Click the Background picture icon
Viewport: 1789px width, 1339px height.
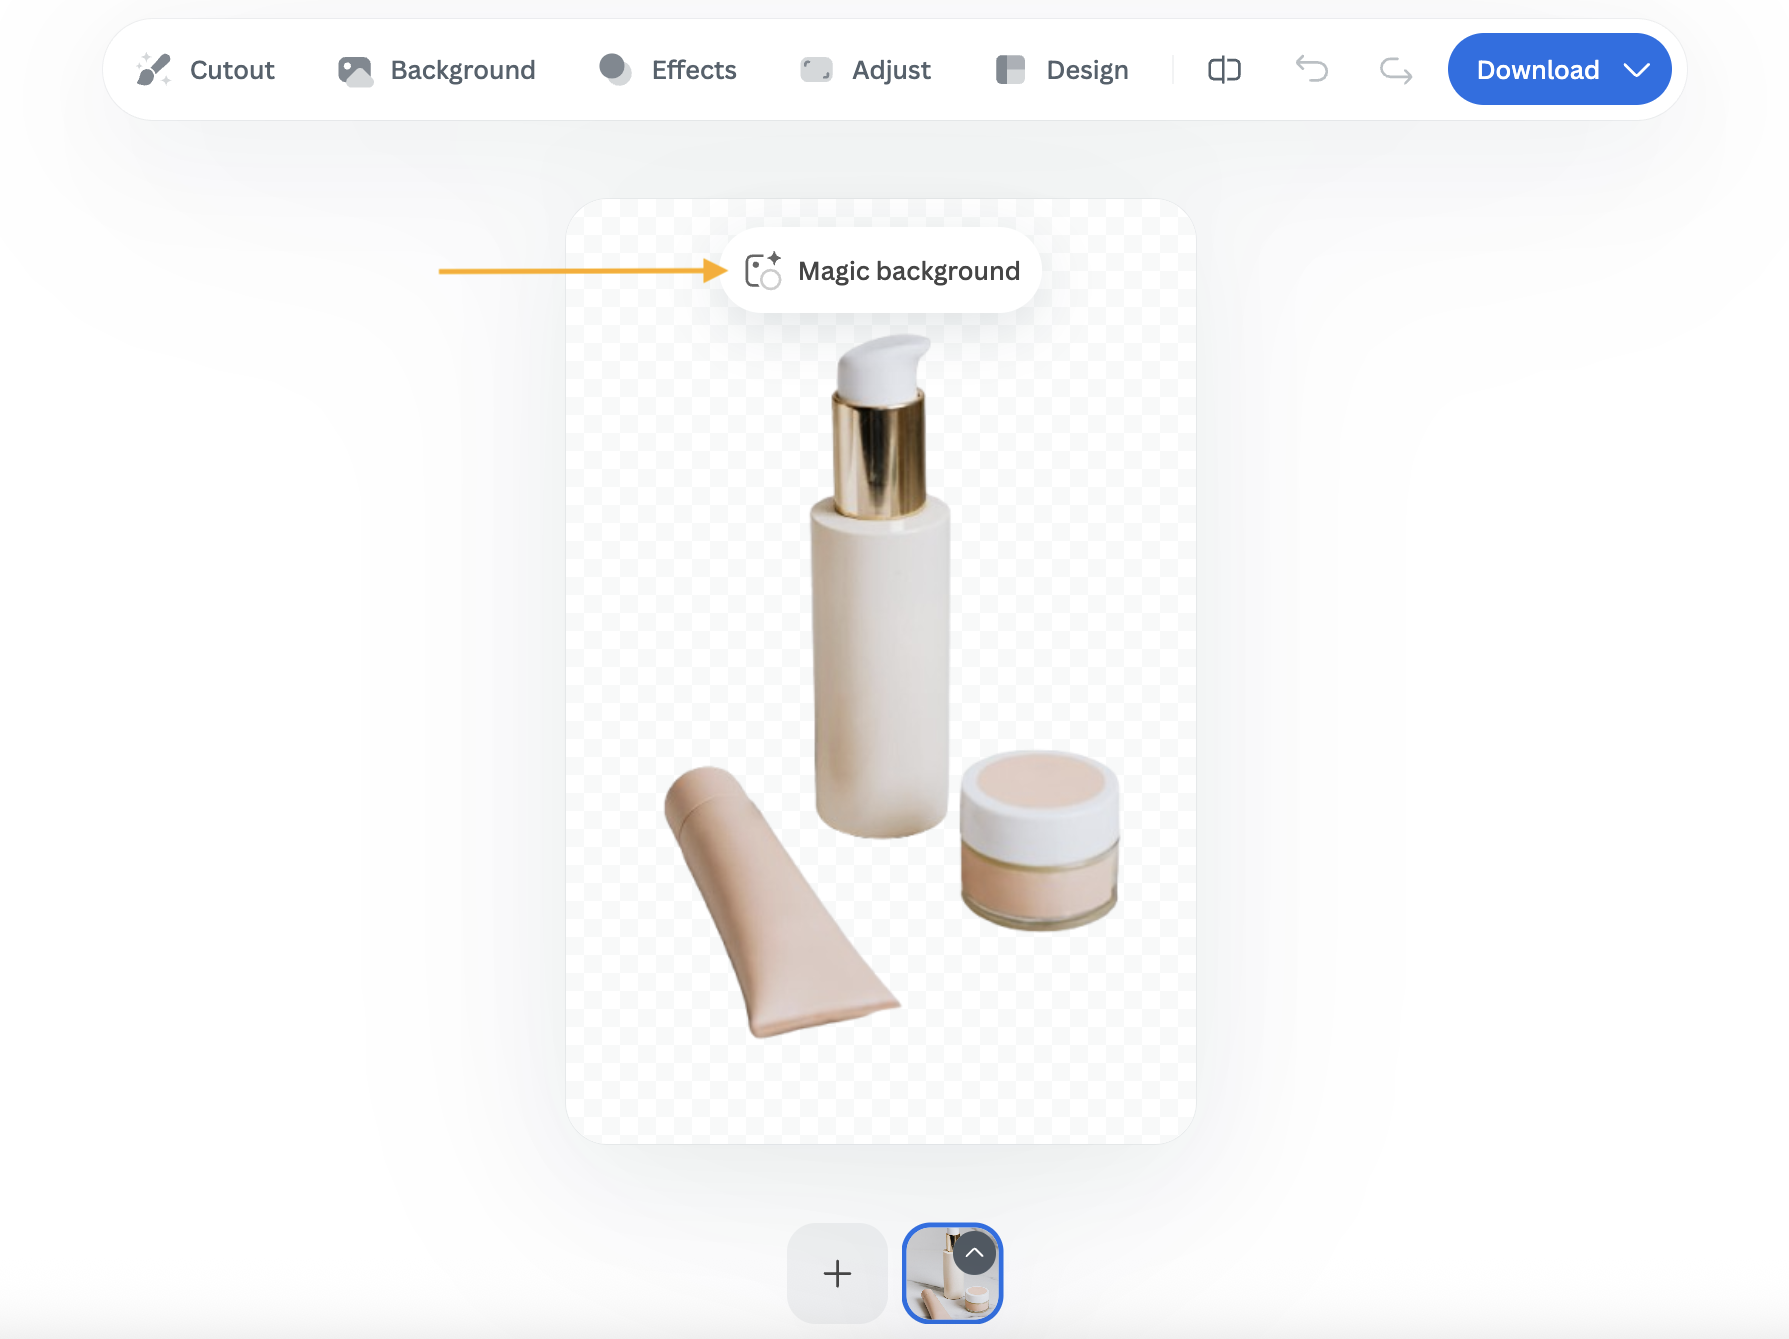point(355,70)
